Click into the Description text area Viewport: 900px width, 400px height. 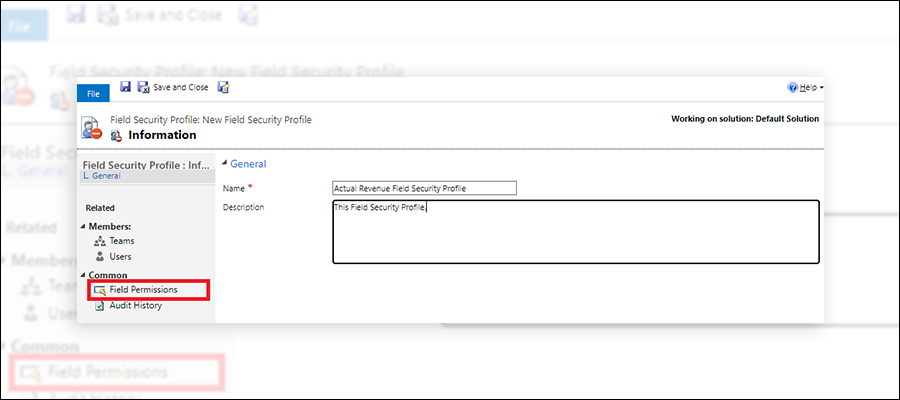pos(576,232)
